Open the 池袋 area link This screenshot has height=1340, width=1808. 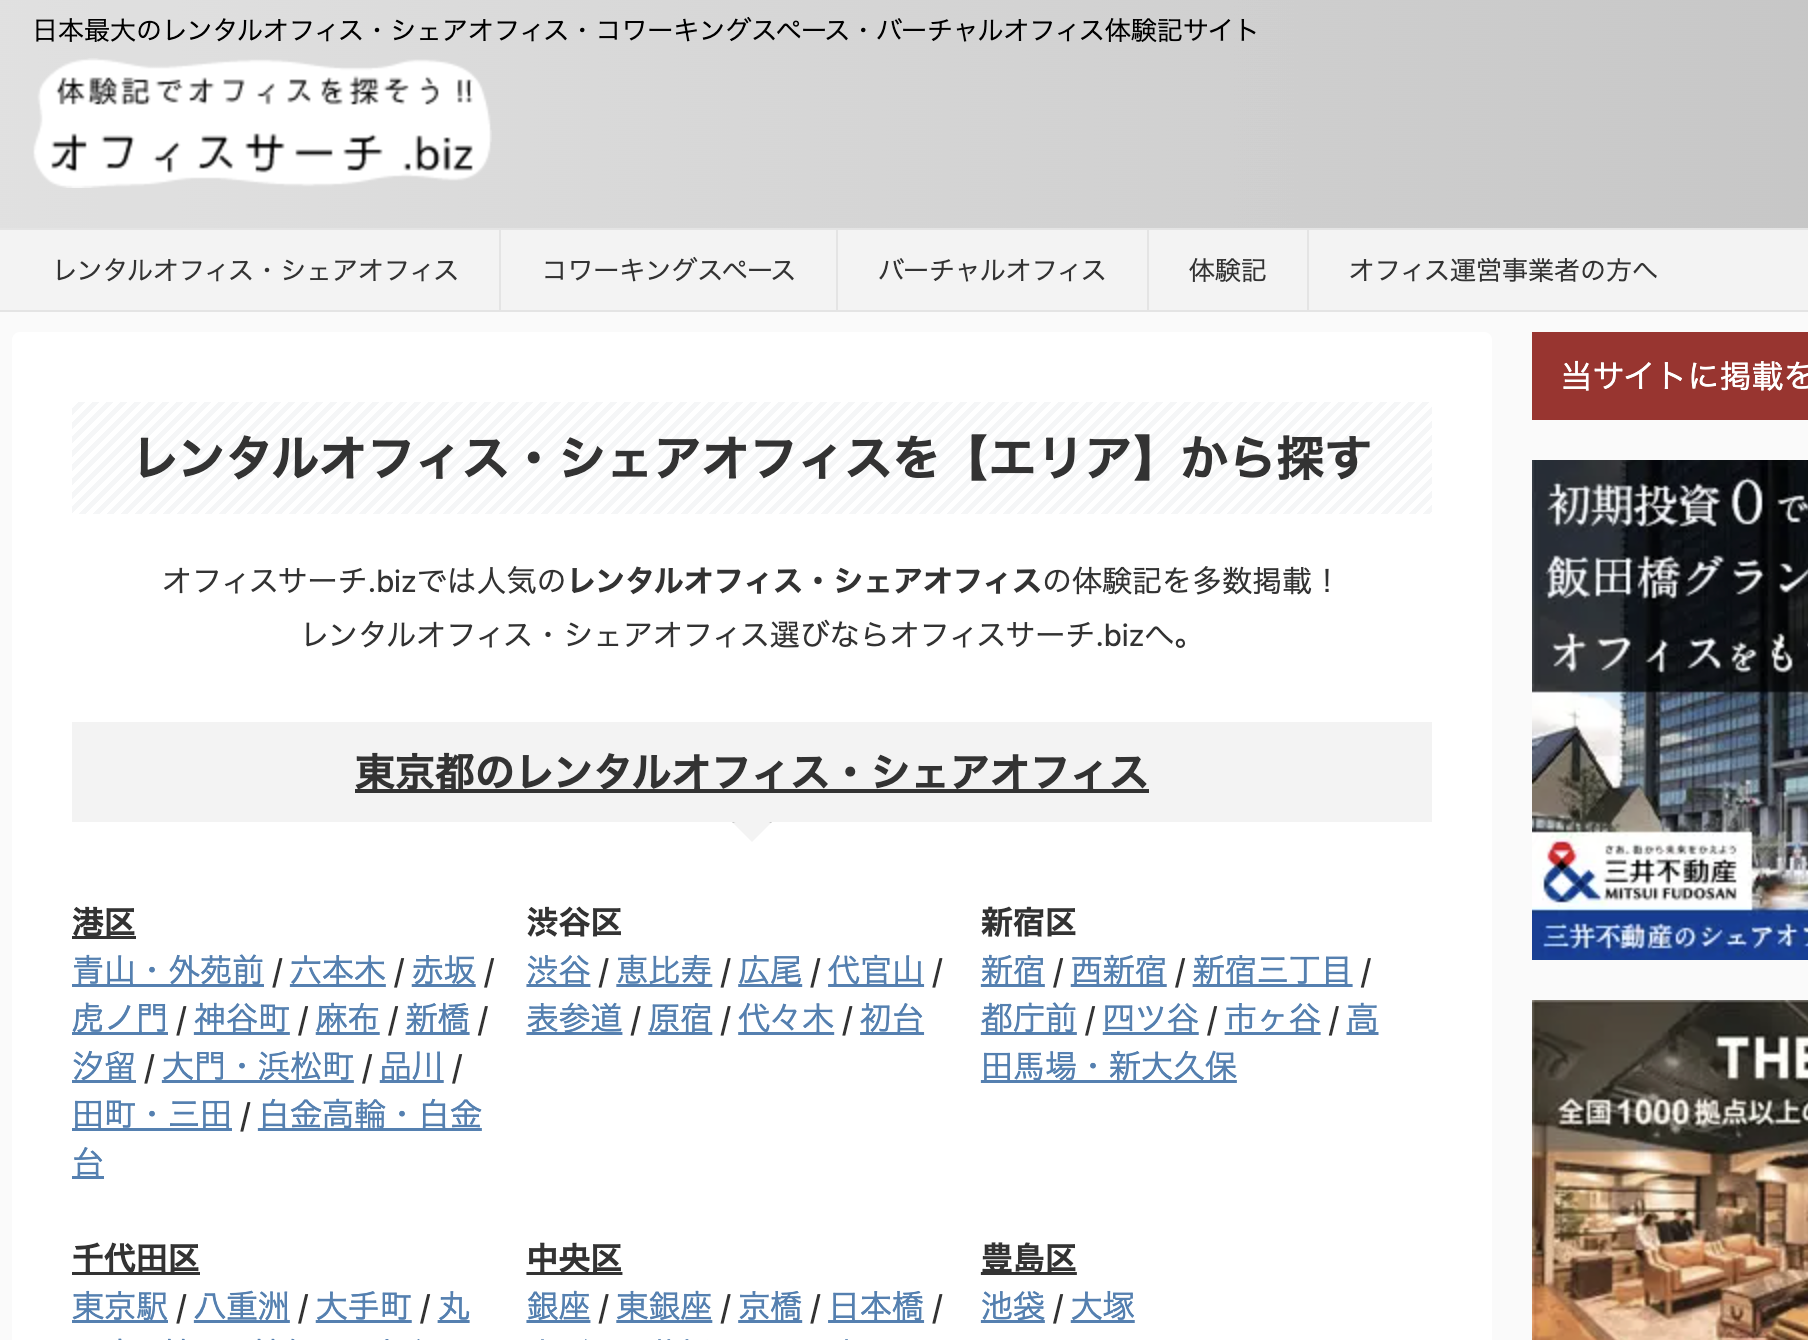point(1012,1307)
